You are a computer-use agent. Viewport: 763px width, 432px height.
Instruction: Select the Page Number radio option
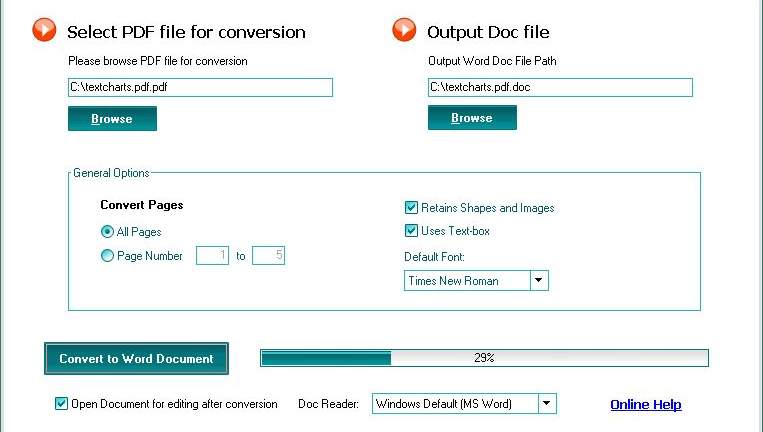pyautogui.click(x=107, y=255)
